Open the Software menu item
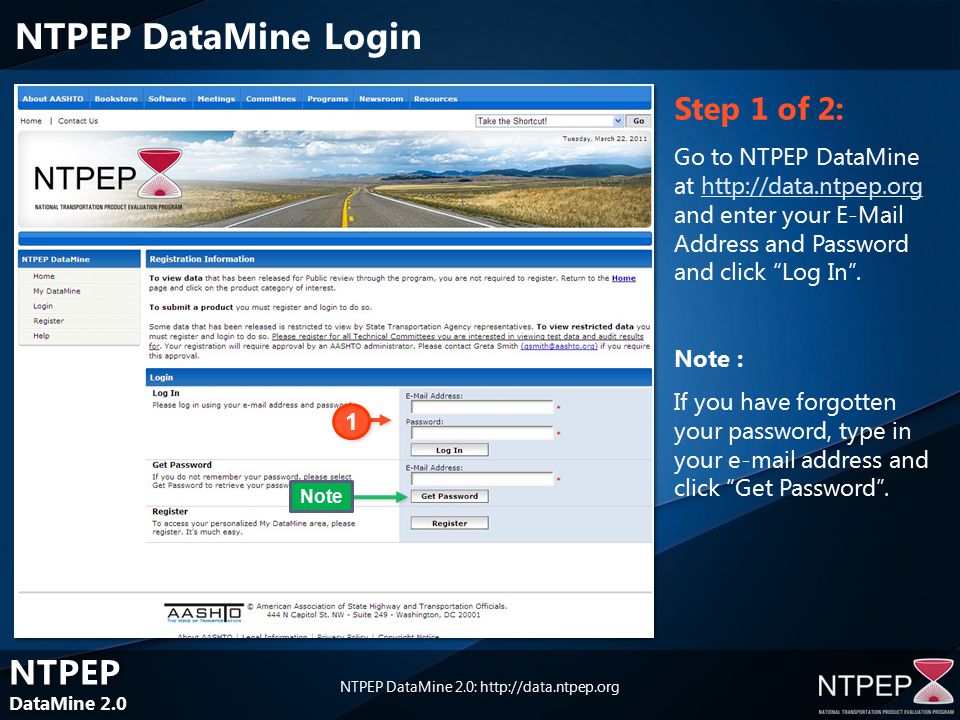960x720 pixels. (167, 99)
